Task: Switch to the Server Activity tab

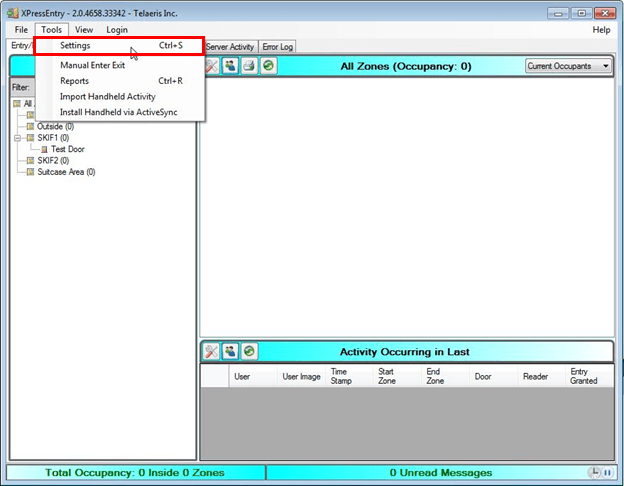Action: [230, 47]
